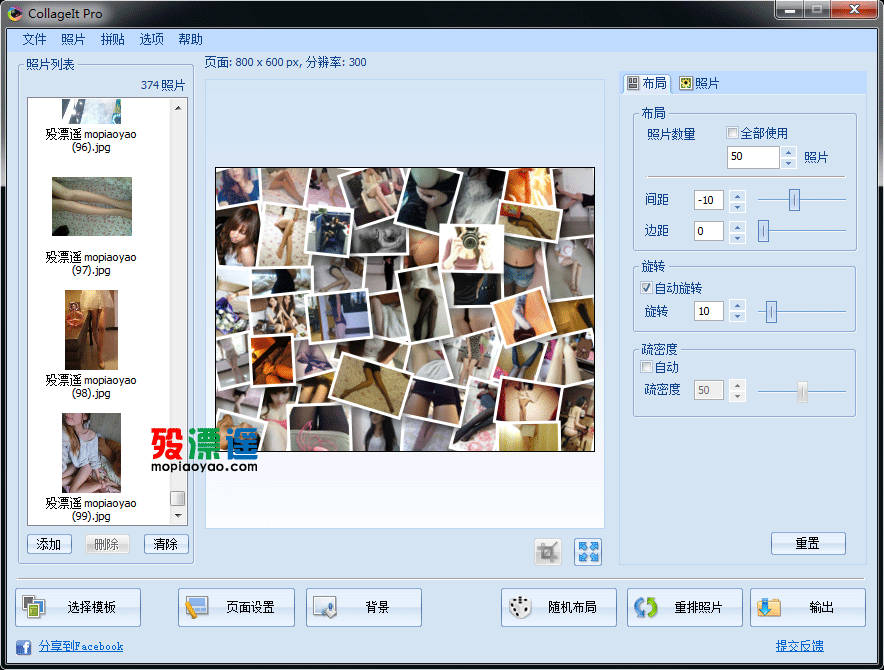Click the 清除 button

point(165,544)
